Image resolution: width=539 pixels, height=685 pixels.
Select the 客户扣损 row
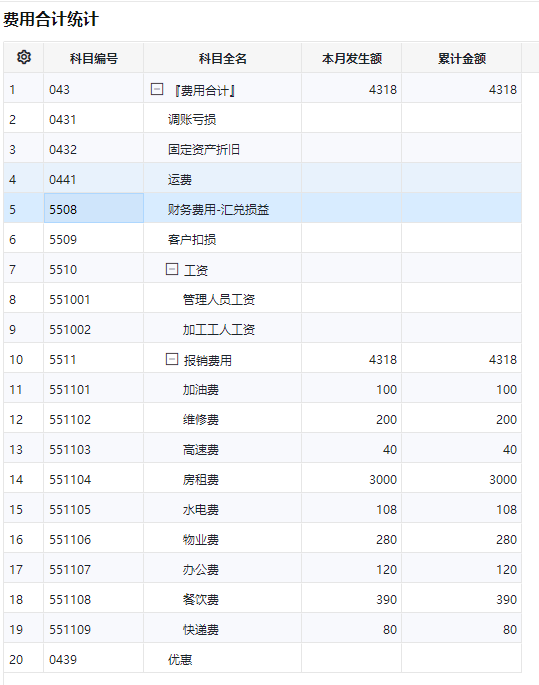pyautogui.click(x=263, y=239)
